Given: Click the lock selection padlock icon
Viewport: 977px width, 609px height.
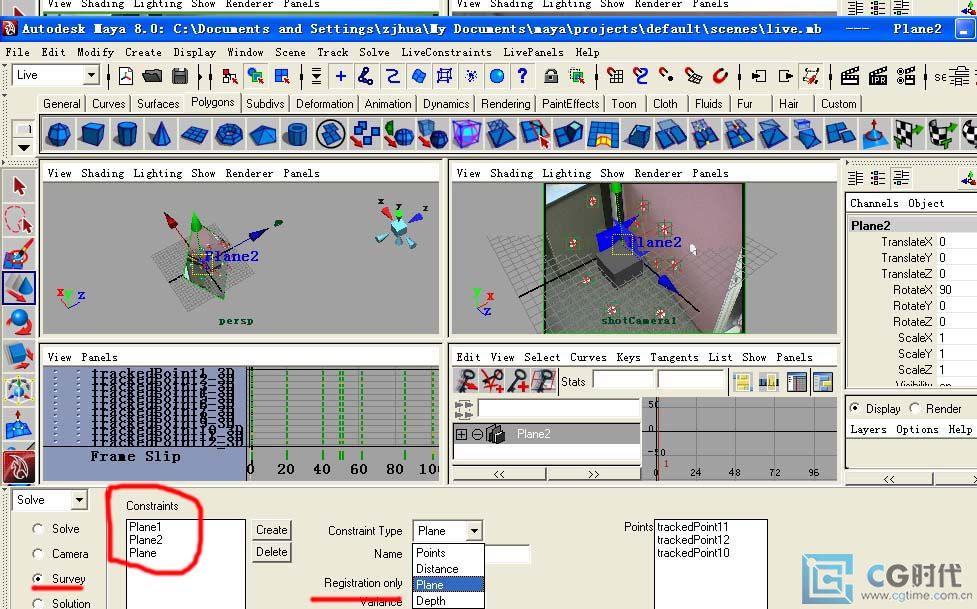Looking at the screenshot, I should 551,76.
